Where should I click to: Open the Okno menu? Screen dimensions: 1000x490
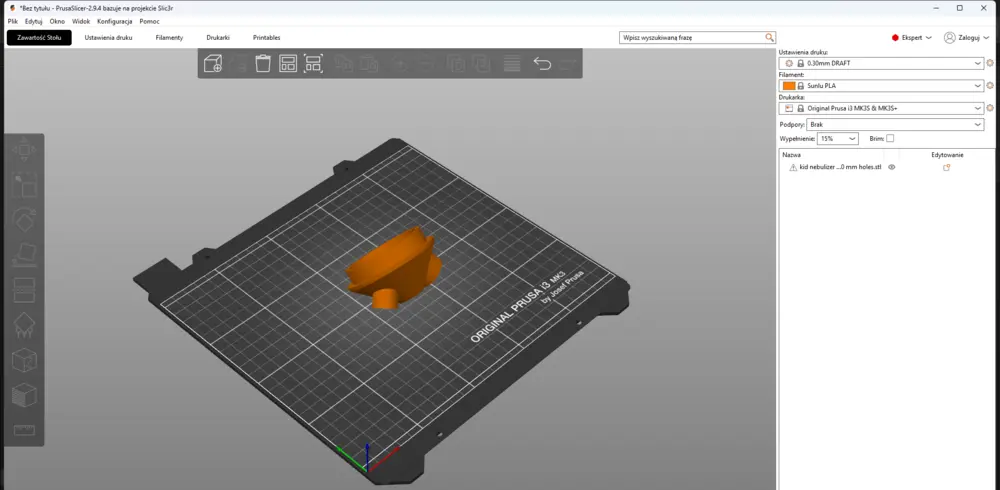tap(57, 21)
